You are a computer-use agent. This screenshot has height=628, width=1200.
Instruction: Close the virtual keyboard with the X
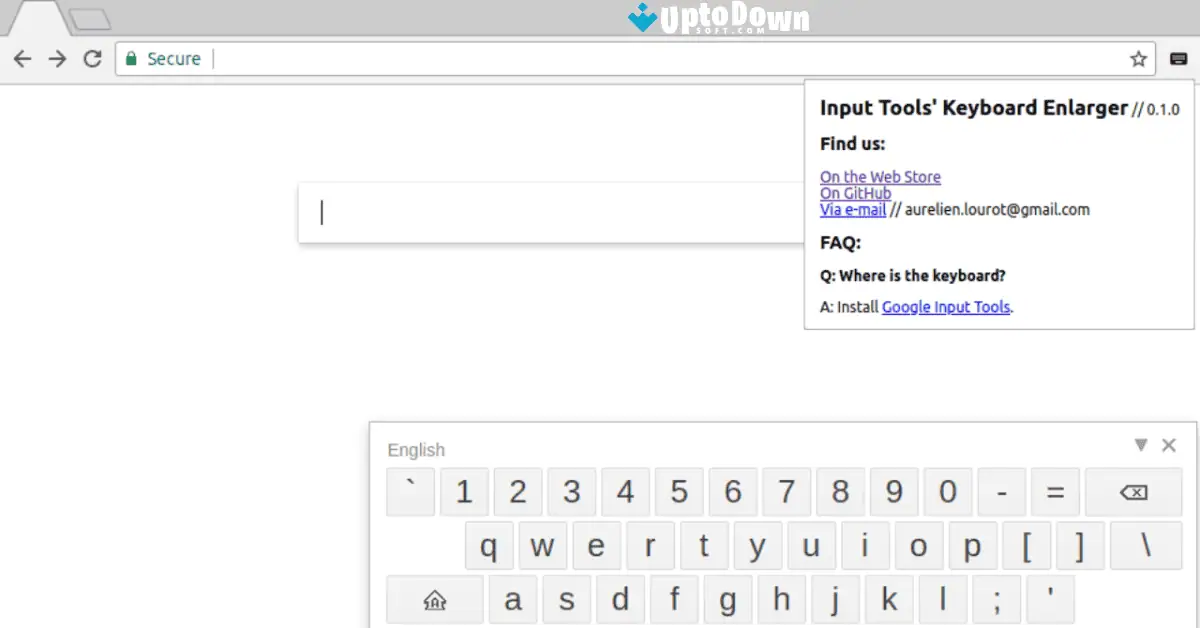[x=1168, y=445]
